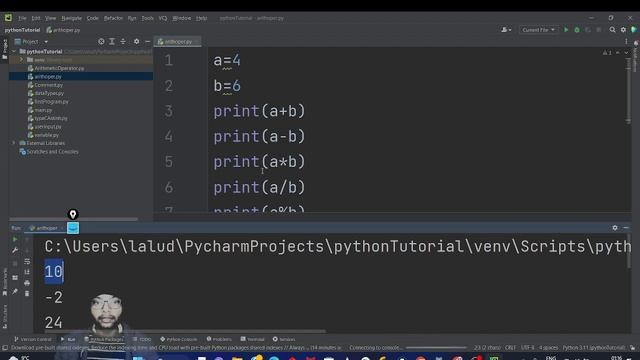Click pin tab icon in Run panel

[15, 291]
